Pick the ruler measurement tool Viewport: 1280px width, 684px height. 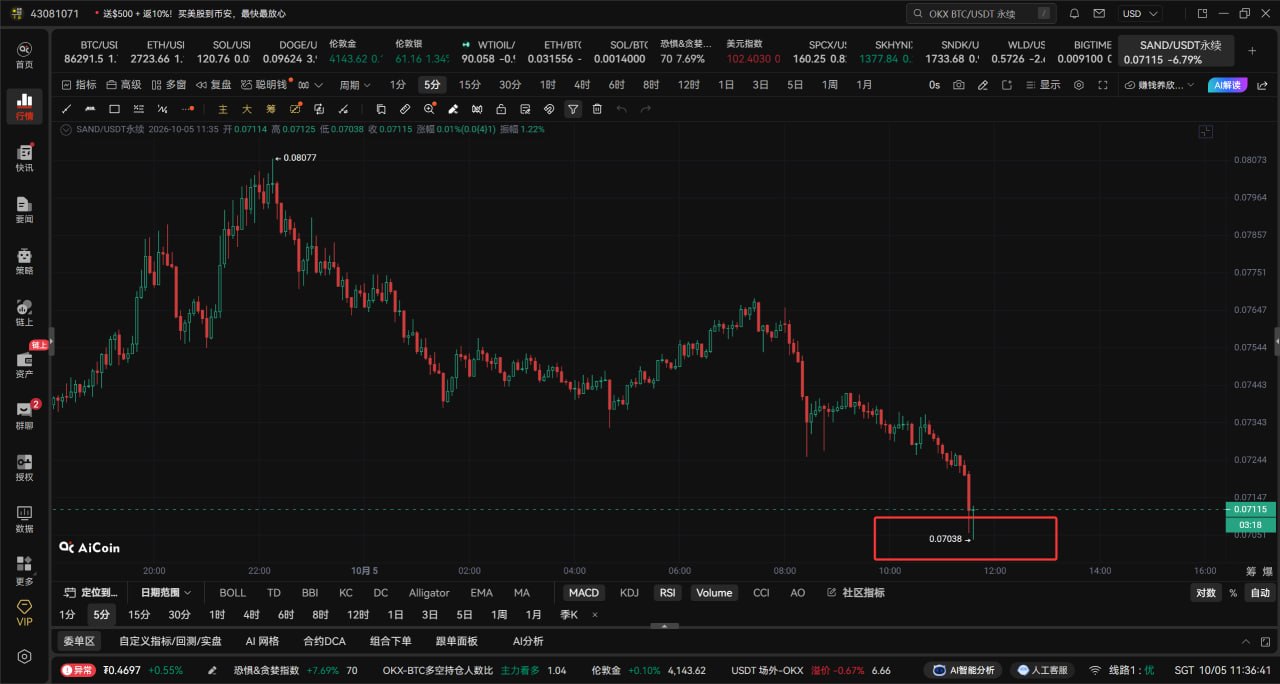point(405,109)
